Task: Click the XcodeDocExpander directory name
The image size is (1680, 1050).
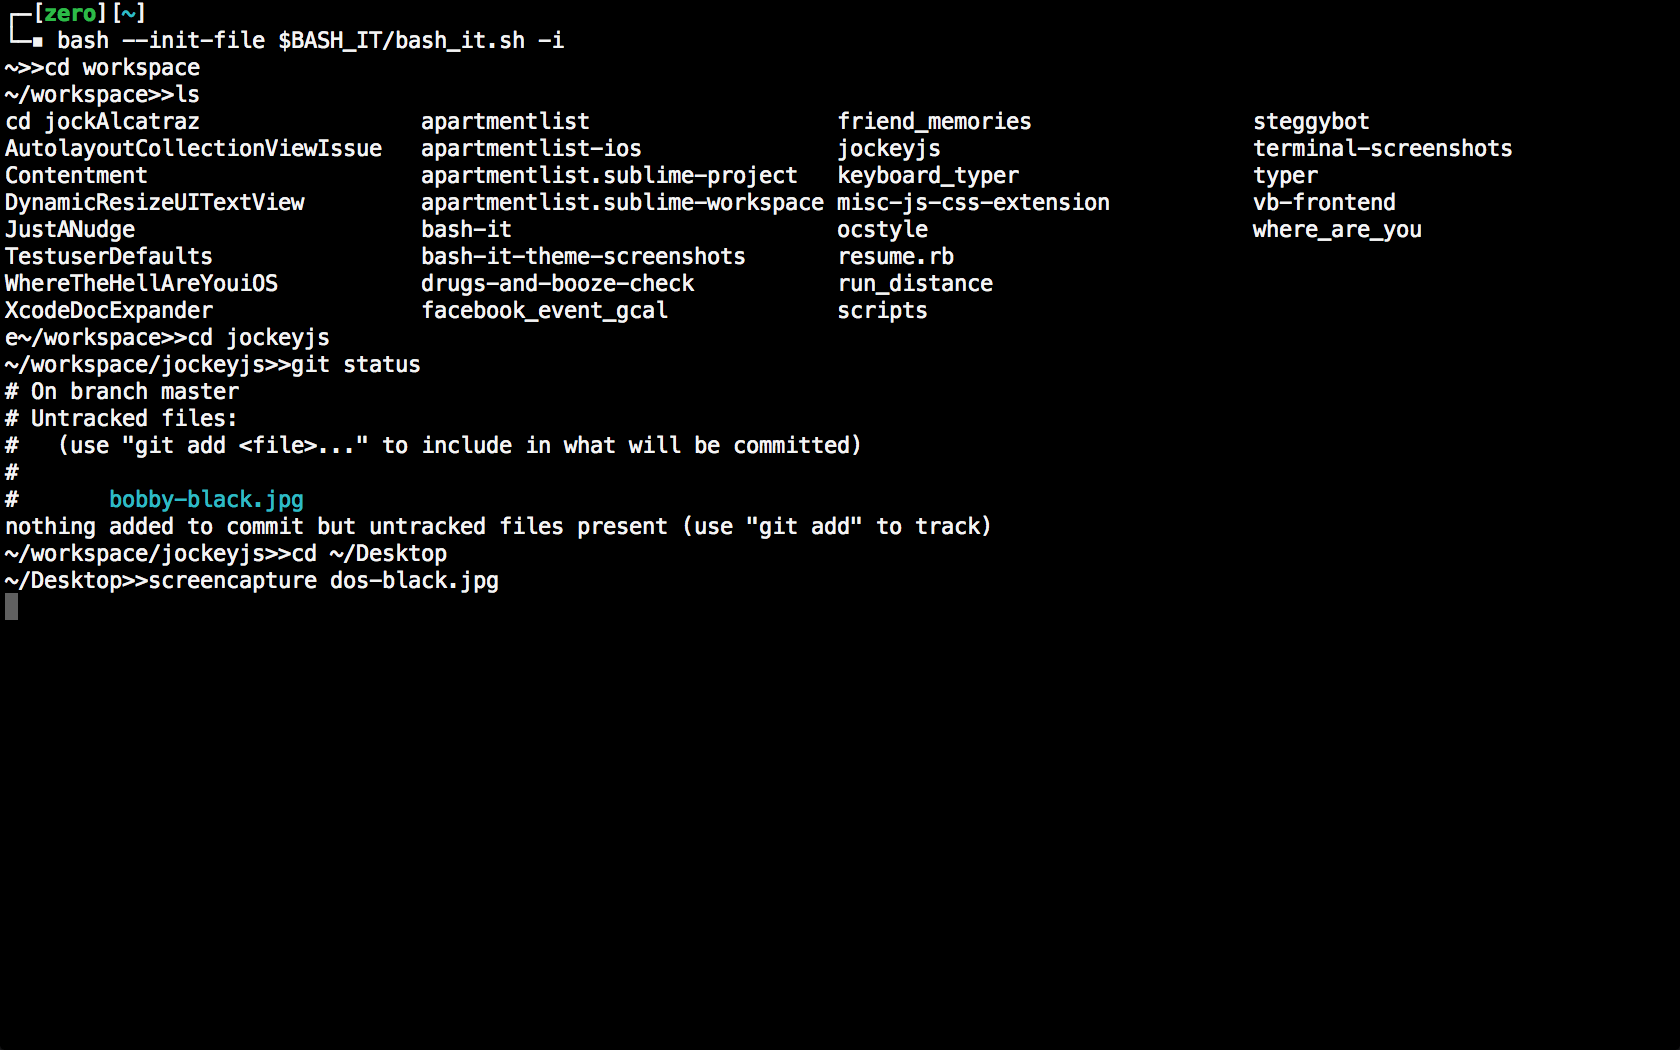Action: pyautogui.click(x=109, y=310)
